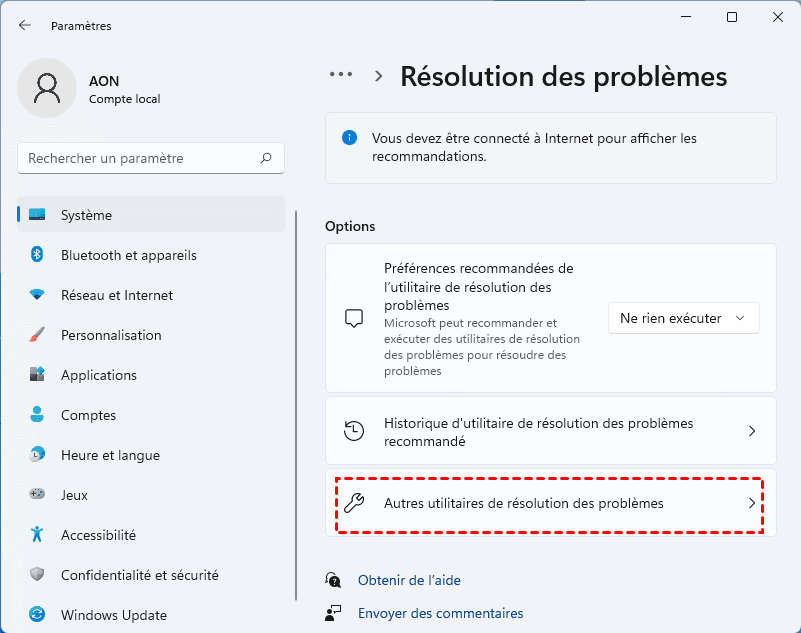The image size is (801, 633).
Task: Open the Obtenir de l'aide link
Action: [409, 580]
